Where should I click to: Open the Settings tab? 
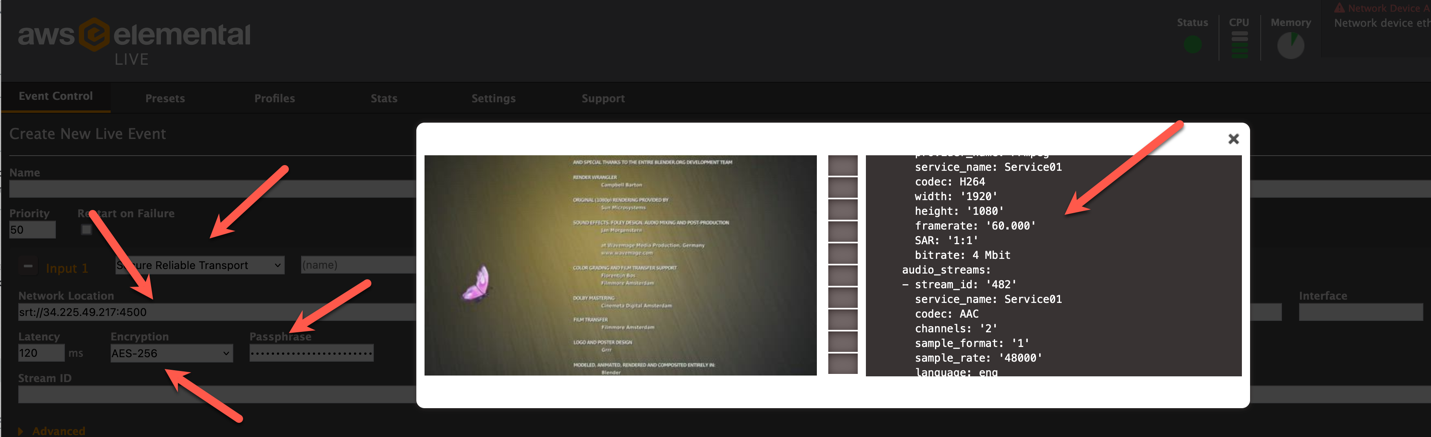tap(493, 98)
